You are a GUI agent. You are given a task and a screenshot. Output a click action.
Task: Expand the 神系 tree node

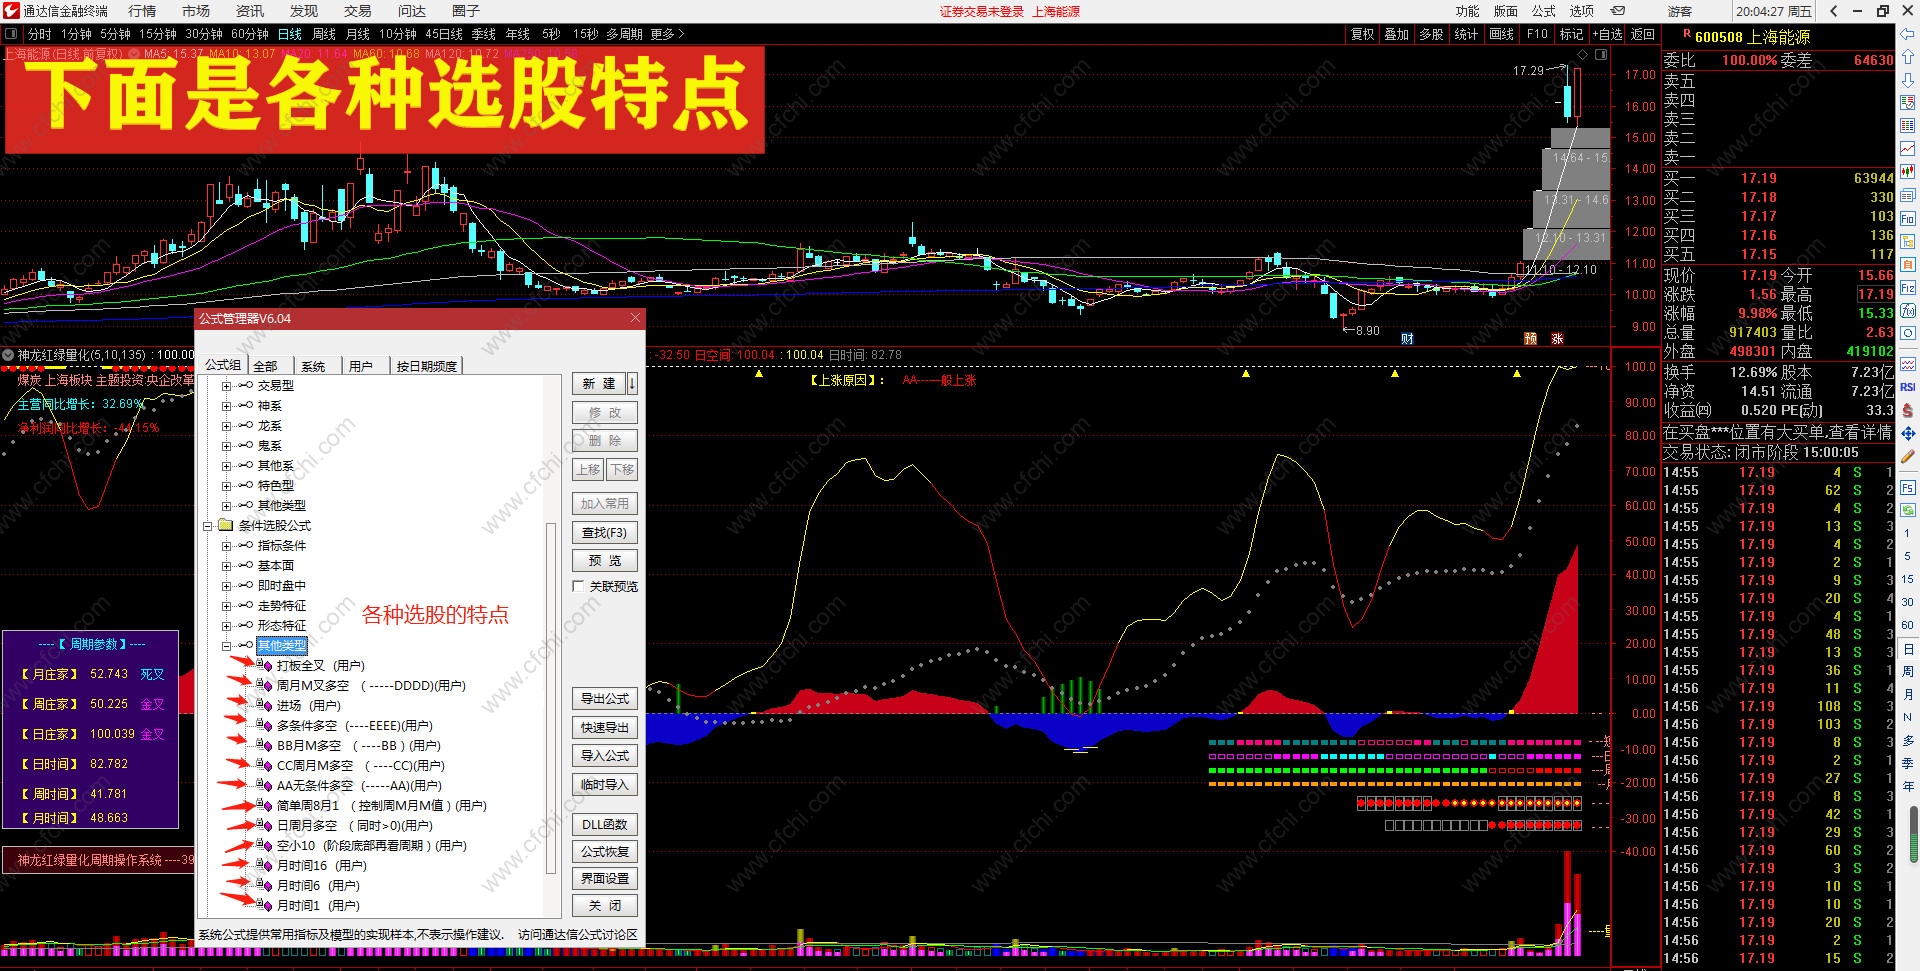226,406
